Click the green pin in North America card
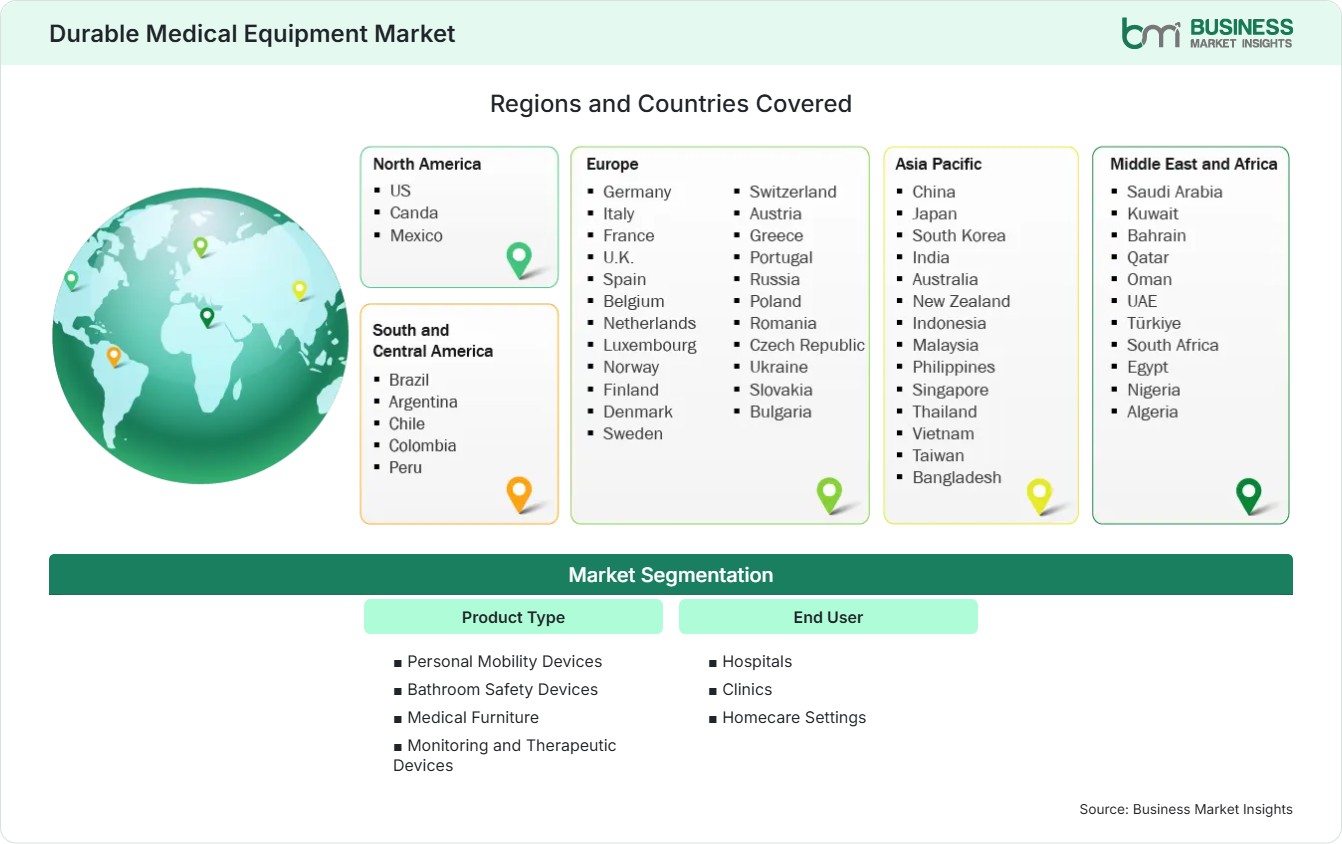 click(x=519, y=259)
